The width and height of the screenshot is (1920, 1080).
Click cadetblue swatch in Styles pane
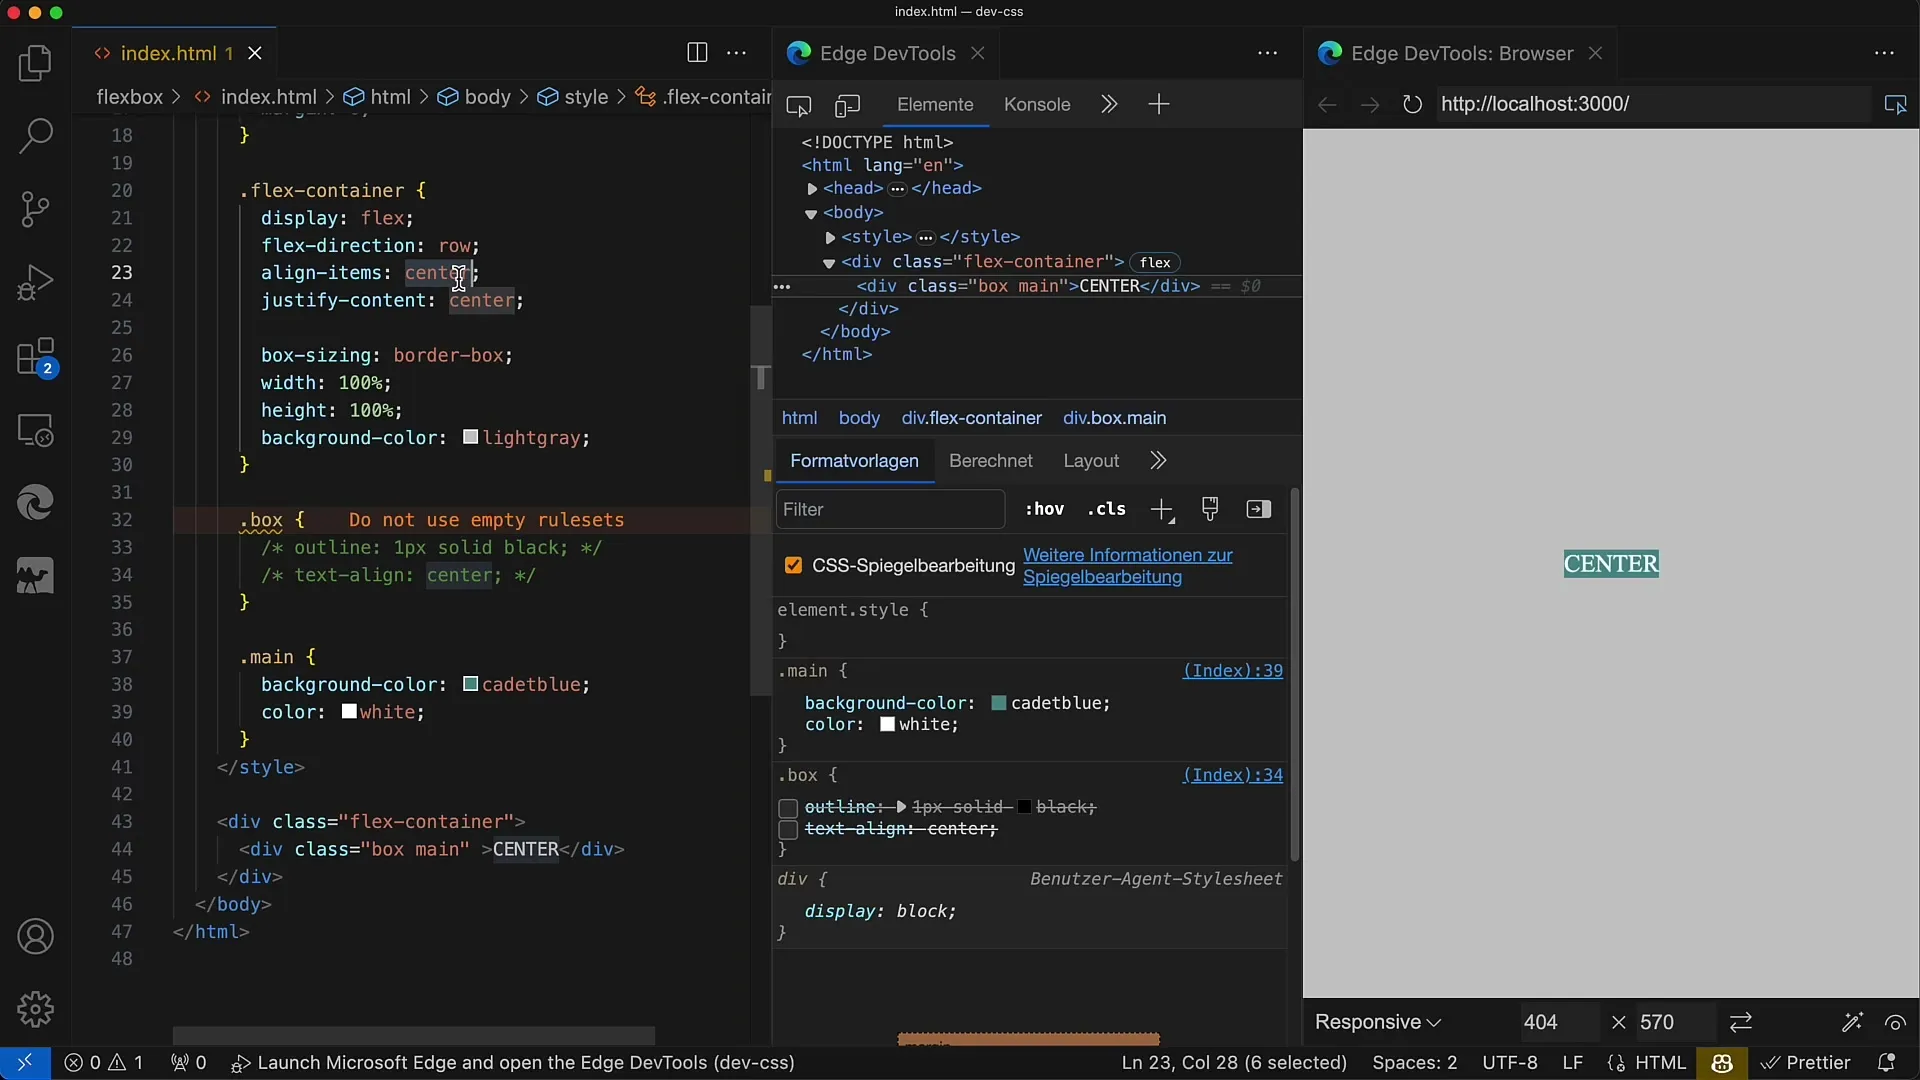998,703
